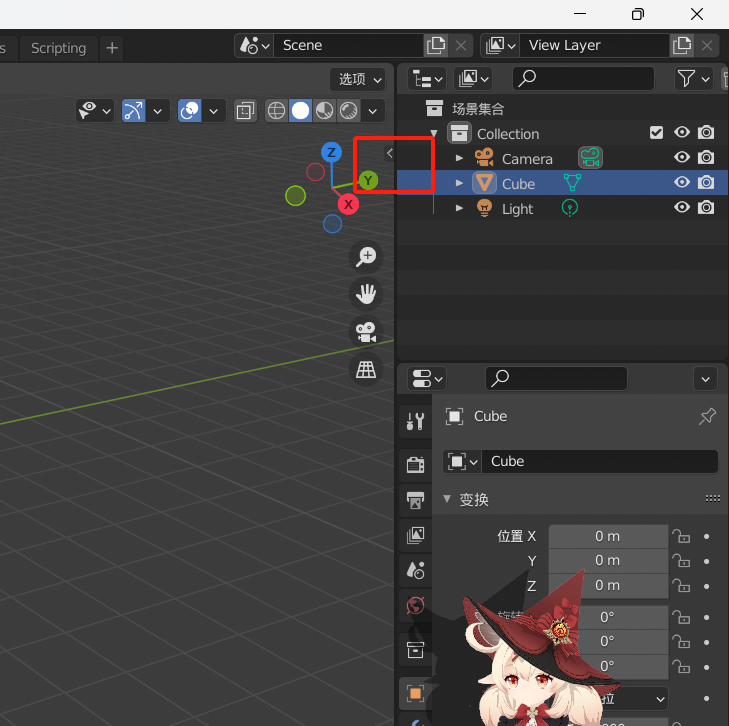Open the outliner filter dropdown
Viewport: 729px width, 726px height.
pyautogui.click(x=693, y=79)
